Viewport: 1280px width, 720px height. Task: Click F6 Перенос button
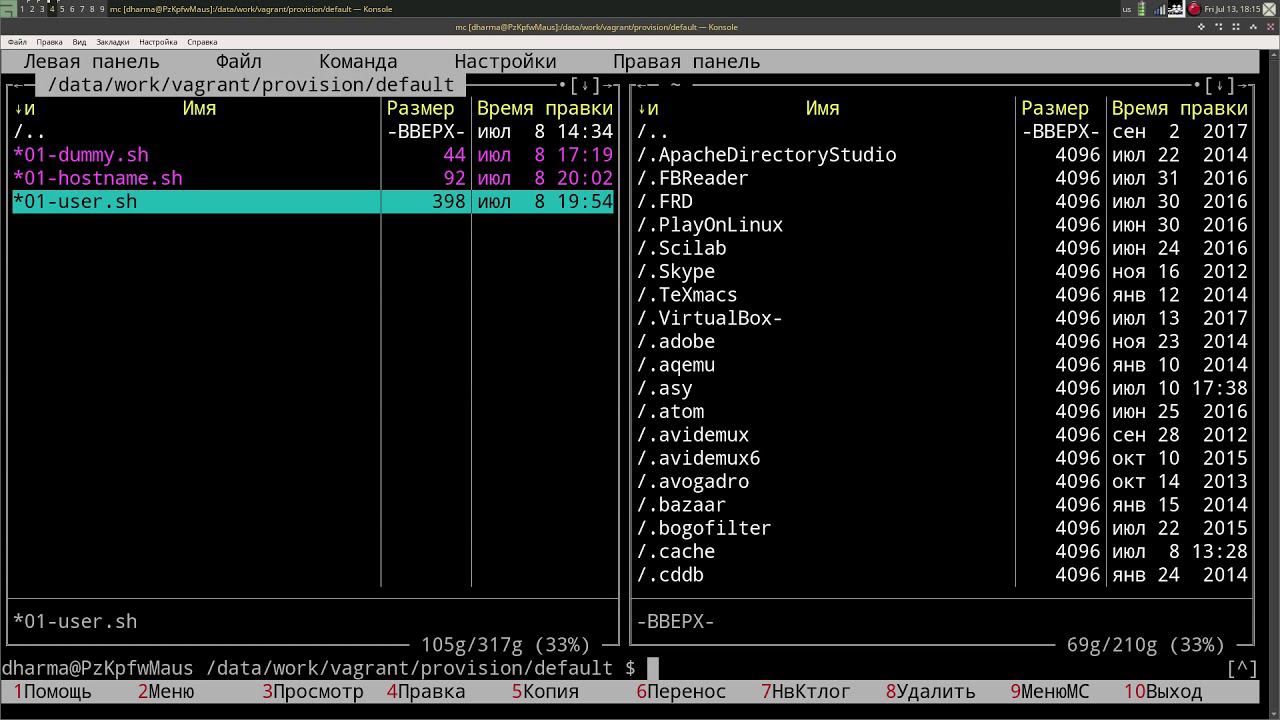pyautogui.click(x=681, y=691)
